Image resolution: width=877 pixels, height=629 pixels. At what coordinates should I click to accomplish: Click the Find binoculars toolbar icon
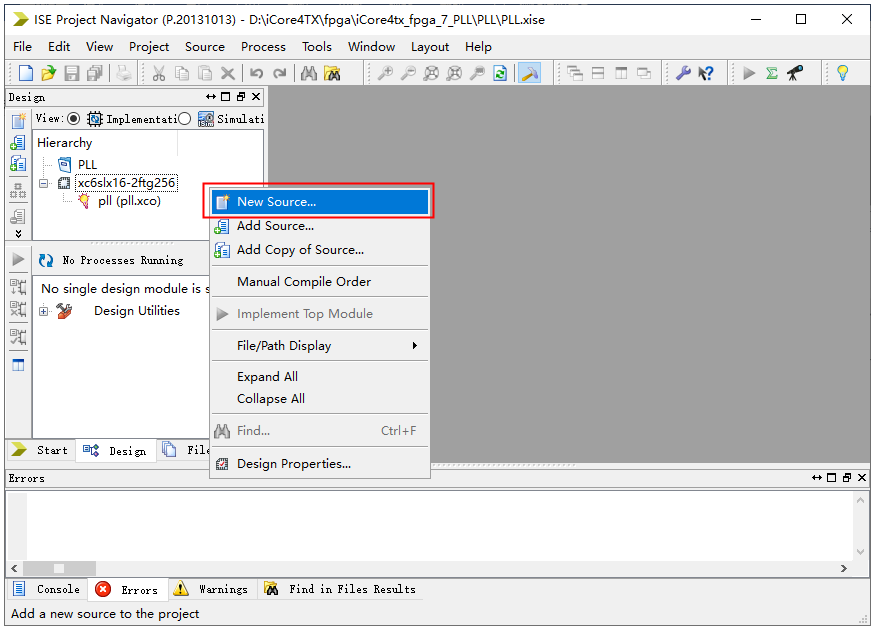309,73
